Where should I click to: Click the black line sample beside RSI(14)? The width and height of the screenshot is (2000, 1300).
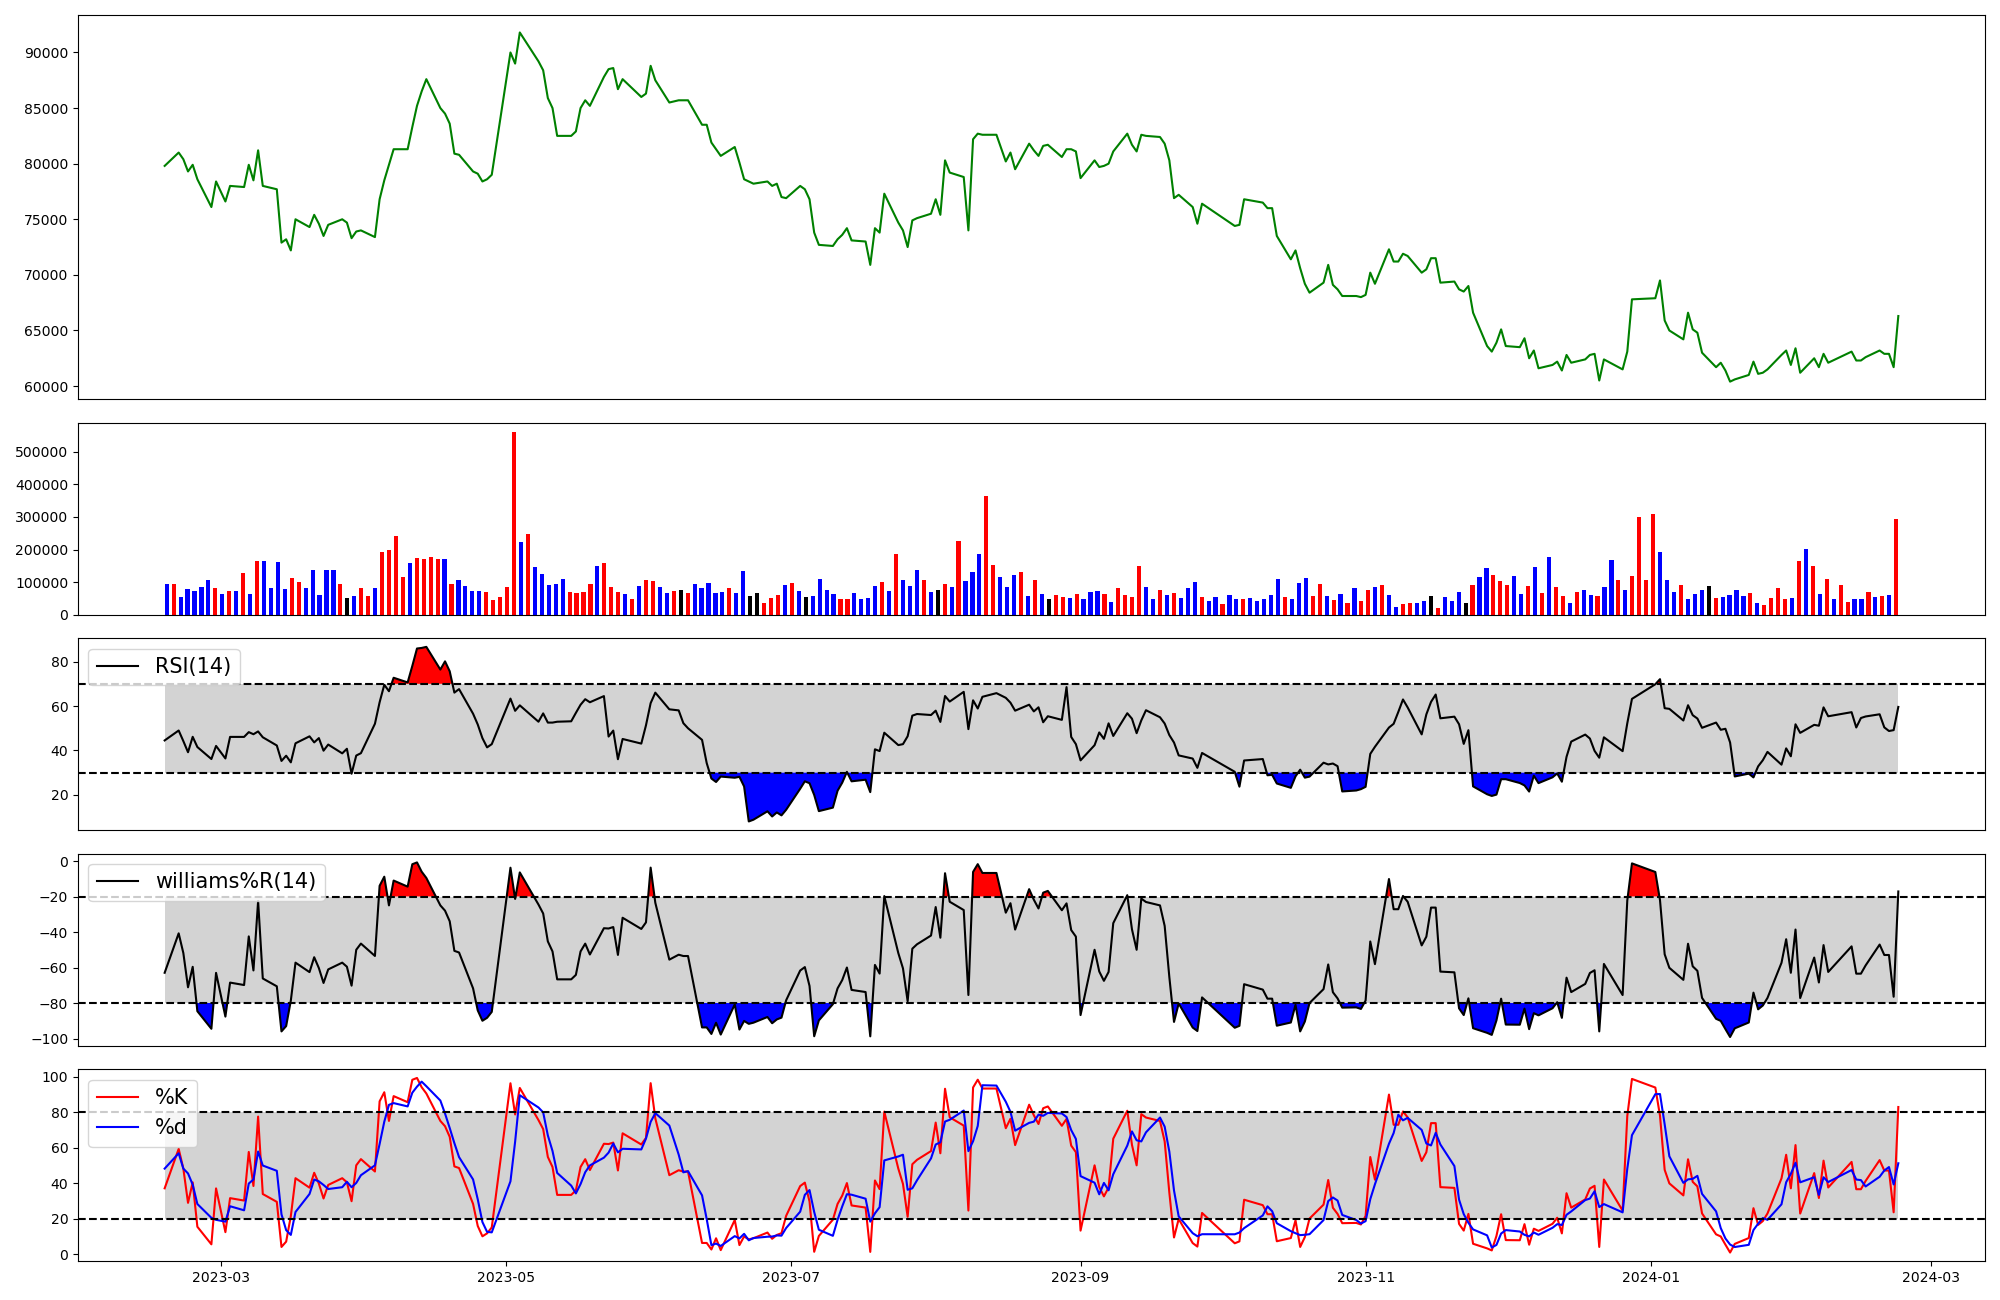[x=117, y=666]
